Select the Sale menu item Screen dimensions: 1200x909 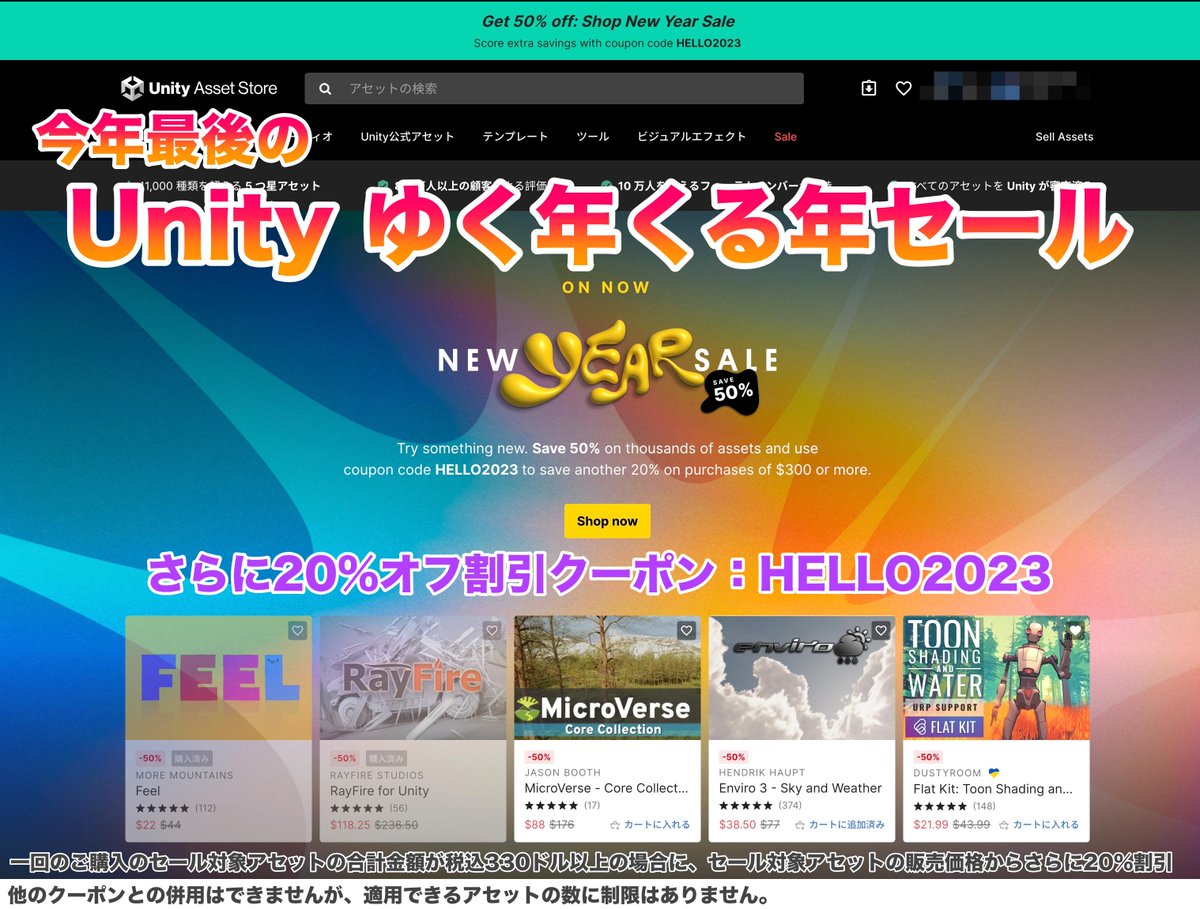tap(785, 136)
